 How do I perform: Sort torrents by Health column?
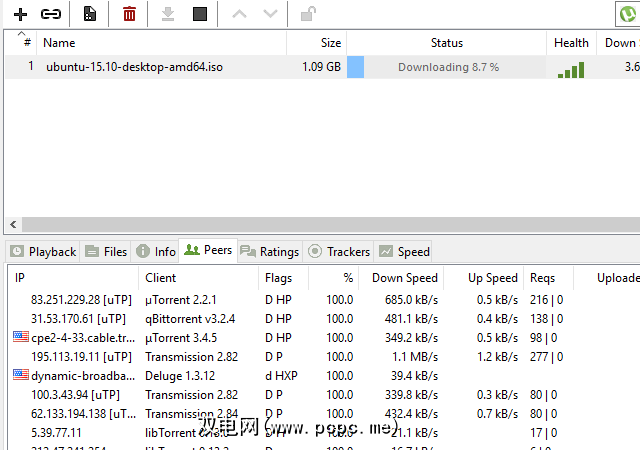571,43
